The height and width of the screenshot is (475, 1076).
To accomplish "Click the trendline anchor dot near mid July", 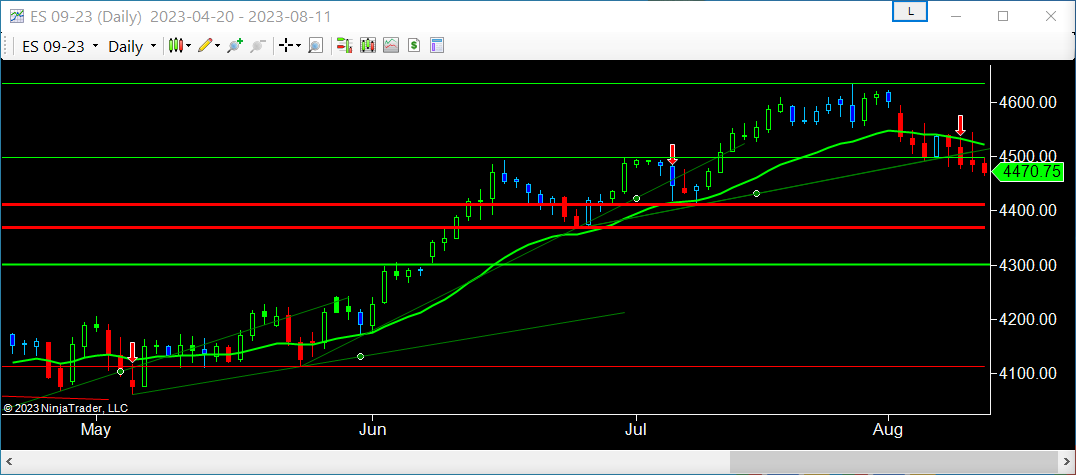I will (x=756, y=194).
